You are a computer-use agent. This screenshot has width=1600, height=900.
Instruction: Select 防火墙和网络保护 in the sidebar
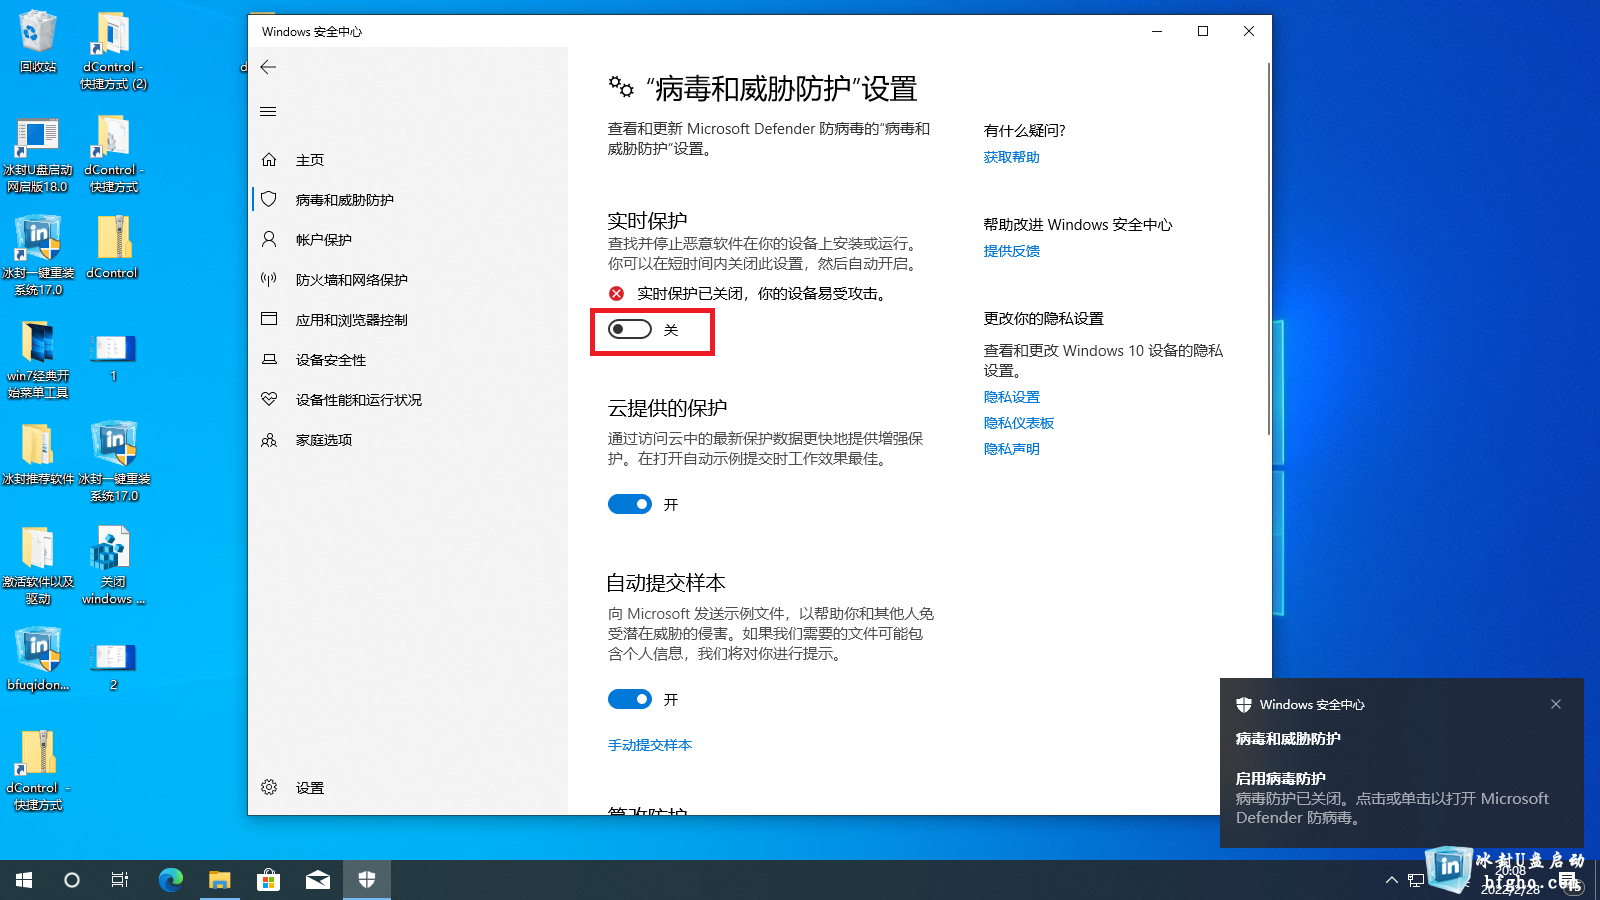408,280
